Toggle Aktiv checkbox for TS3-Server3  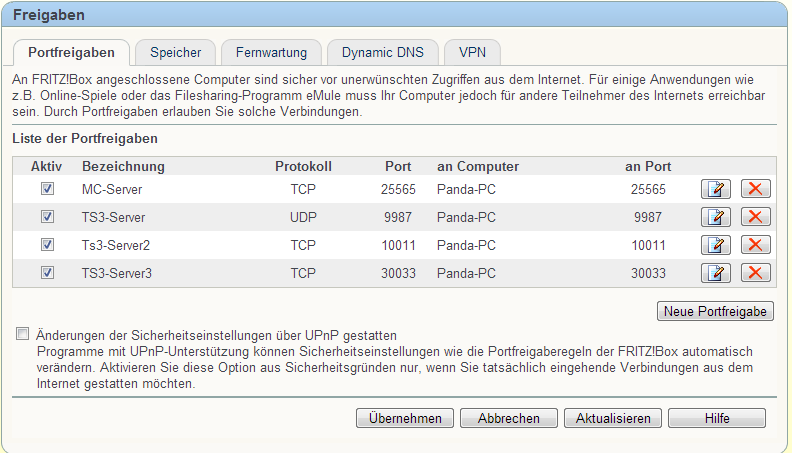[47, 273]
